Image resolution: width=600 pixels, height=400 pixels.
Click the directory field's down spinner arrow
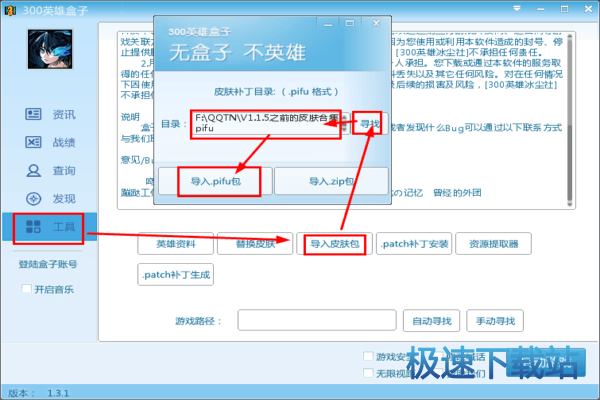(345, 129)
